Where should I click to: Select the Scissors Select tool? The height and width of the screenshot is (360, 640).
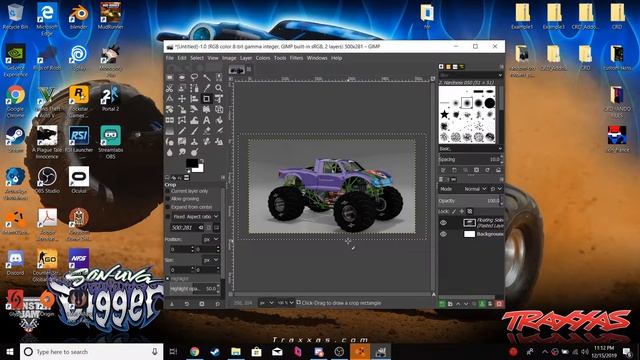pyautogui.click(x=170, y=88)
